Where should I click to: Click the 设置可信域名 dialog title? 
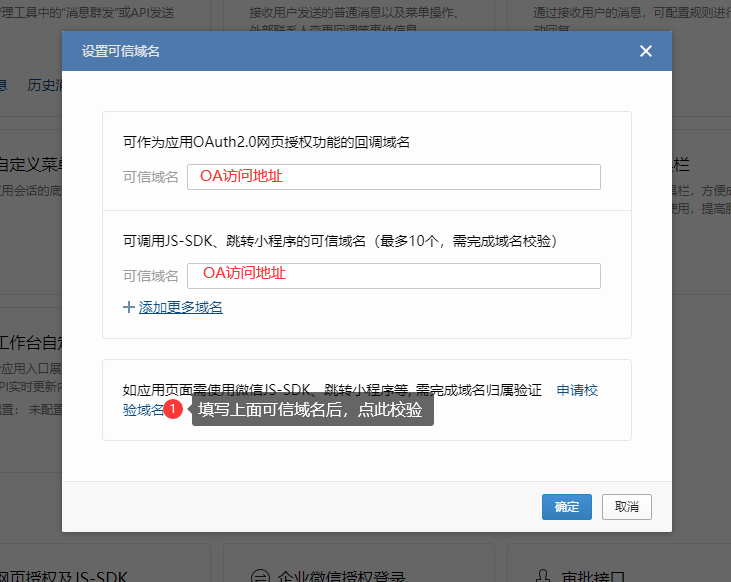coord(121,51)
